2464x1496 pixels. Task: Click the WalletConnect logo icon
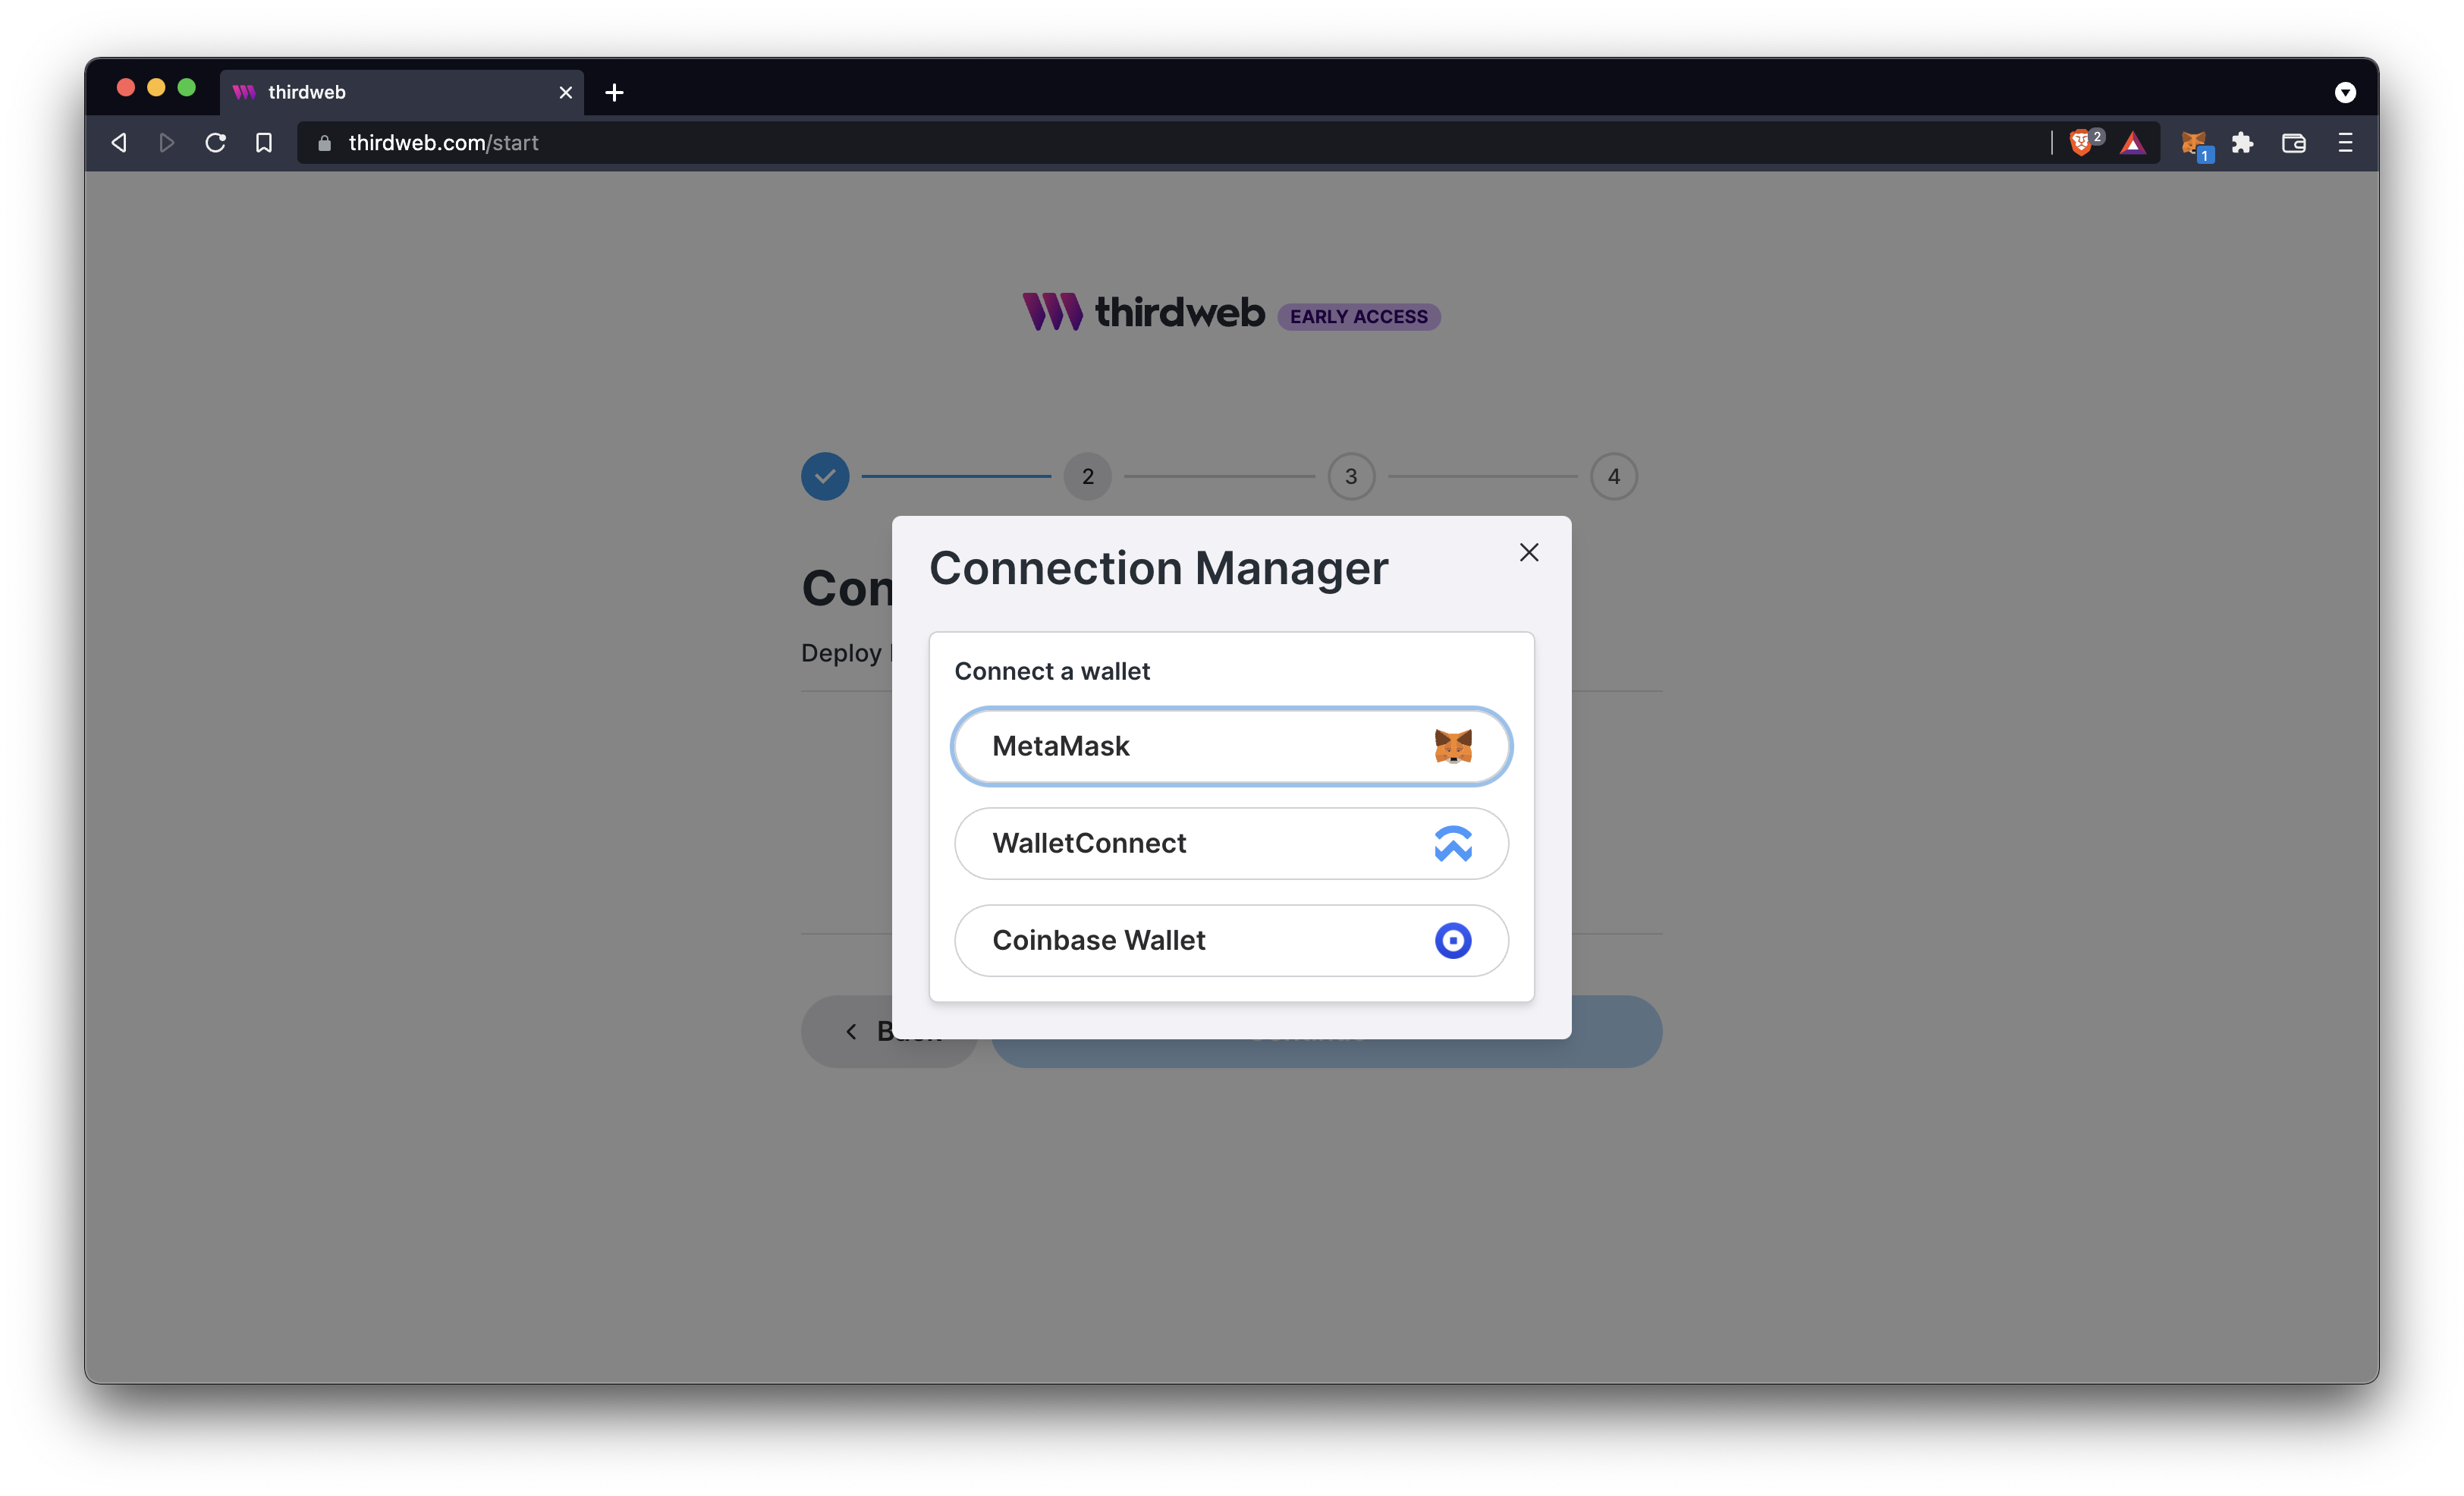pos(1452,843)
